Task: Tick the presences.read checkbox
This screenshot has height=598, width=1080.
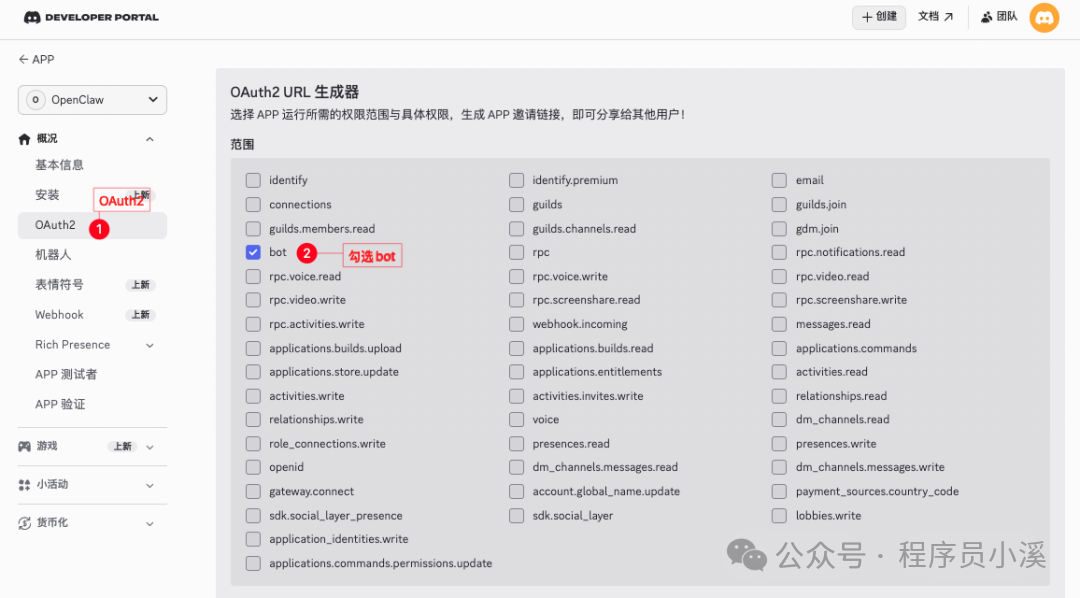Action: (x=517, y=444)
